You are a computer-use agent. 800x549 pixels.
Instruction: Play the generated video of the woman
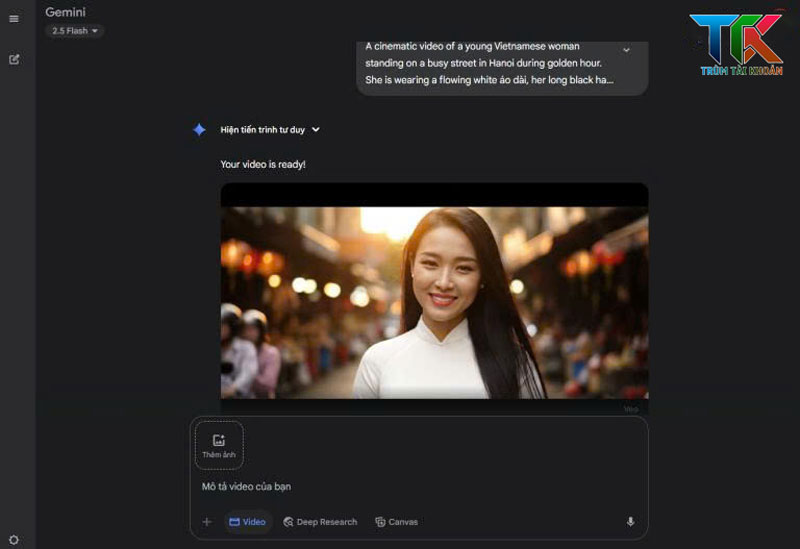pos(434,300)
